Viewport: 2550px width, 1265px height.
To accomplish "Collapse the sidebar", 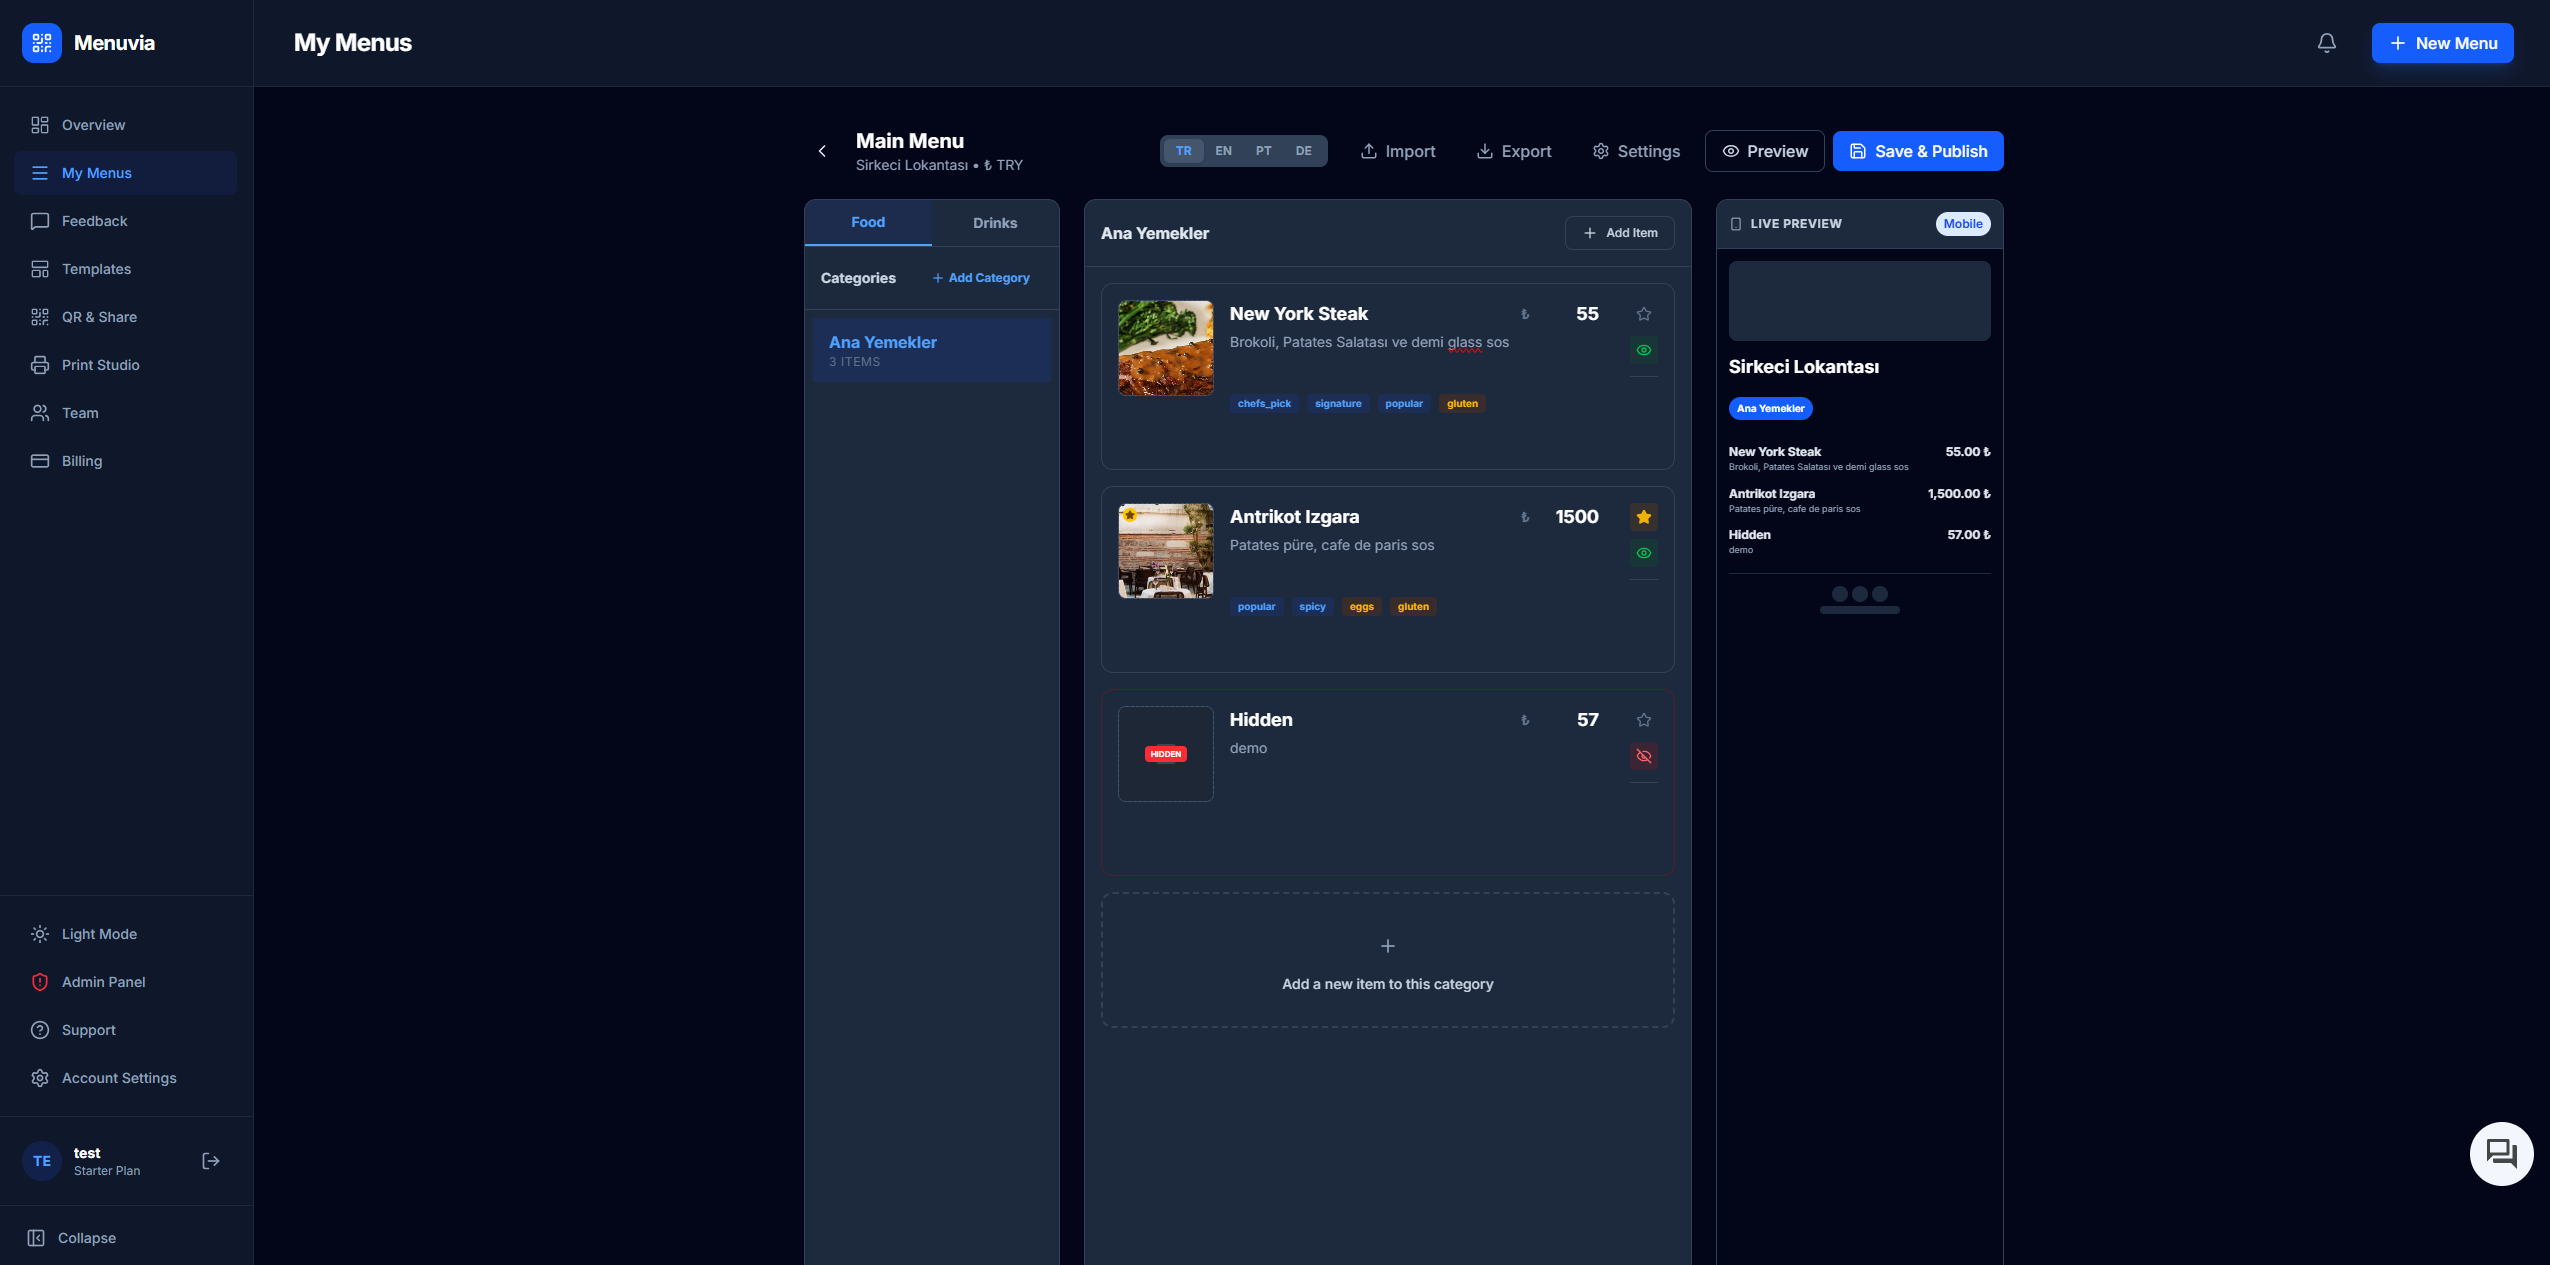I will pos(85,1237).
